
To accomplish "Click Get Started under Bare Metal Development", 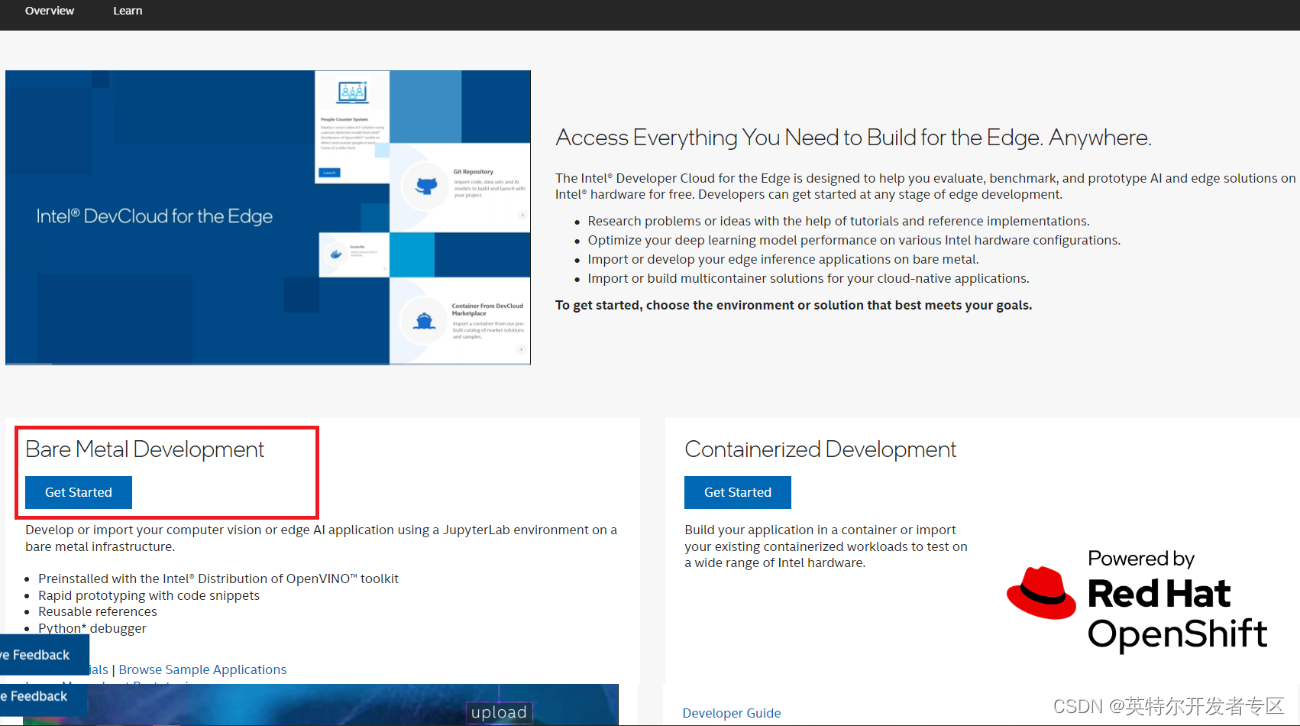I will coord(77,492).
